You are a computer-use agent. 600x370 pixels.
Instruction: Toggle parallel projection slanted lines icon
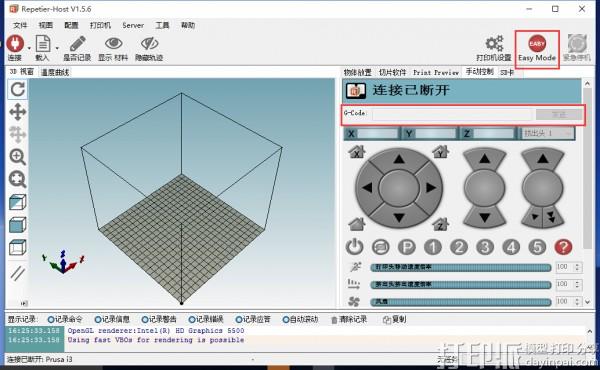tap(18, 273)
